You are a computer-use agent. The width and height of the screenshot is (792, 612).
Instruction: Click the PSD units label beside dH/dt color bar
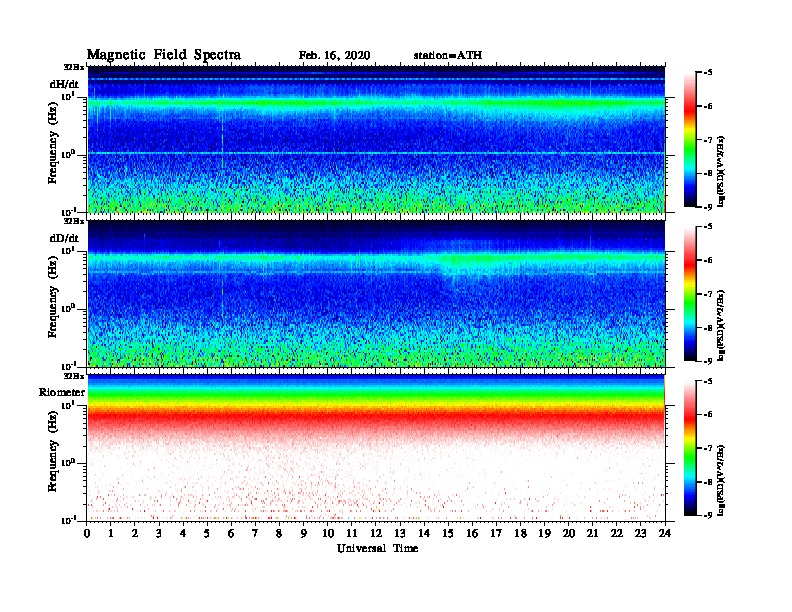point(721,171)
